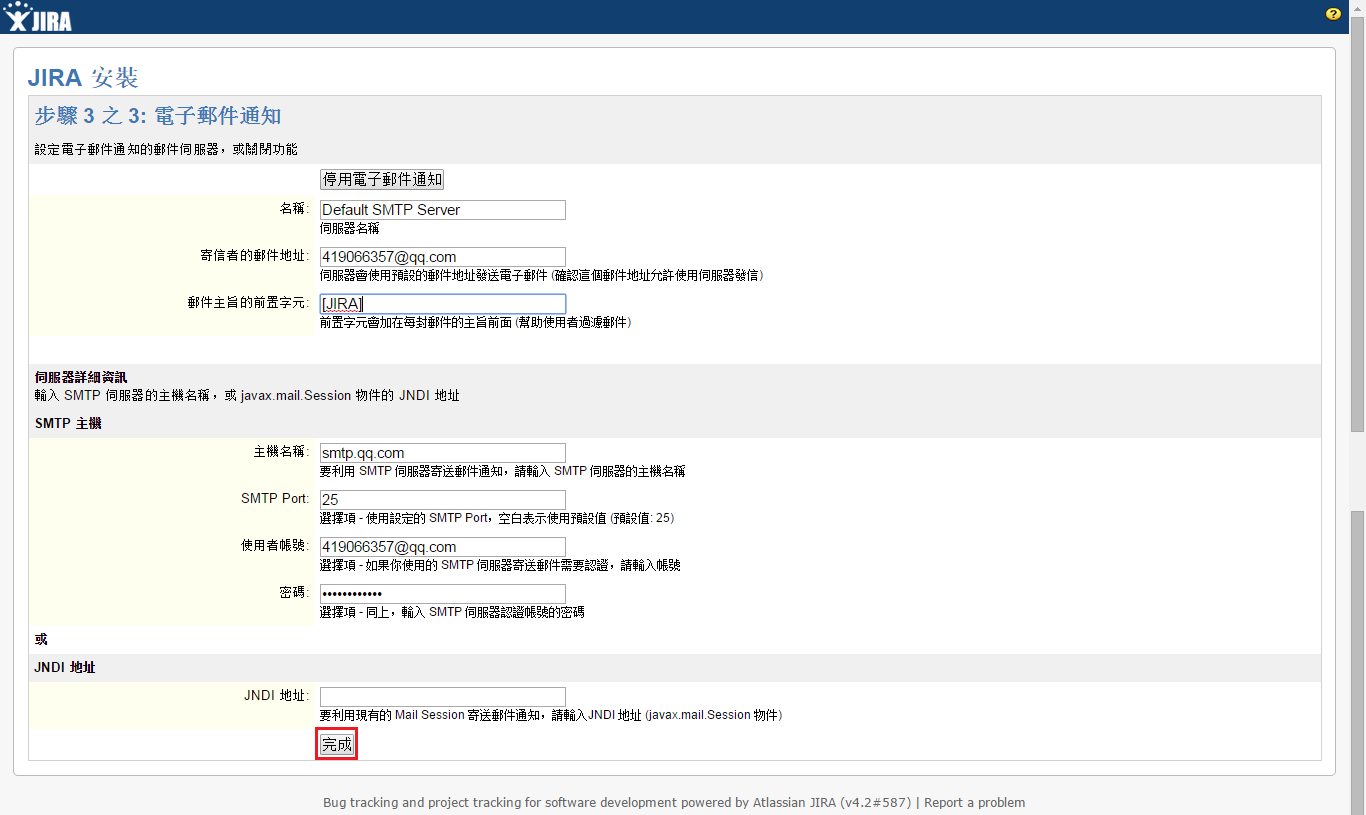Click the 寄信者的郵件地址 input field
The image size is (1366, 815).
[x=443, y=257]
